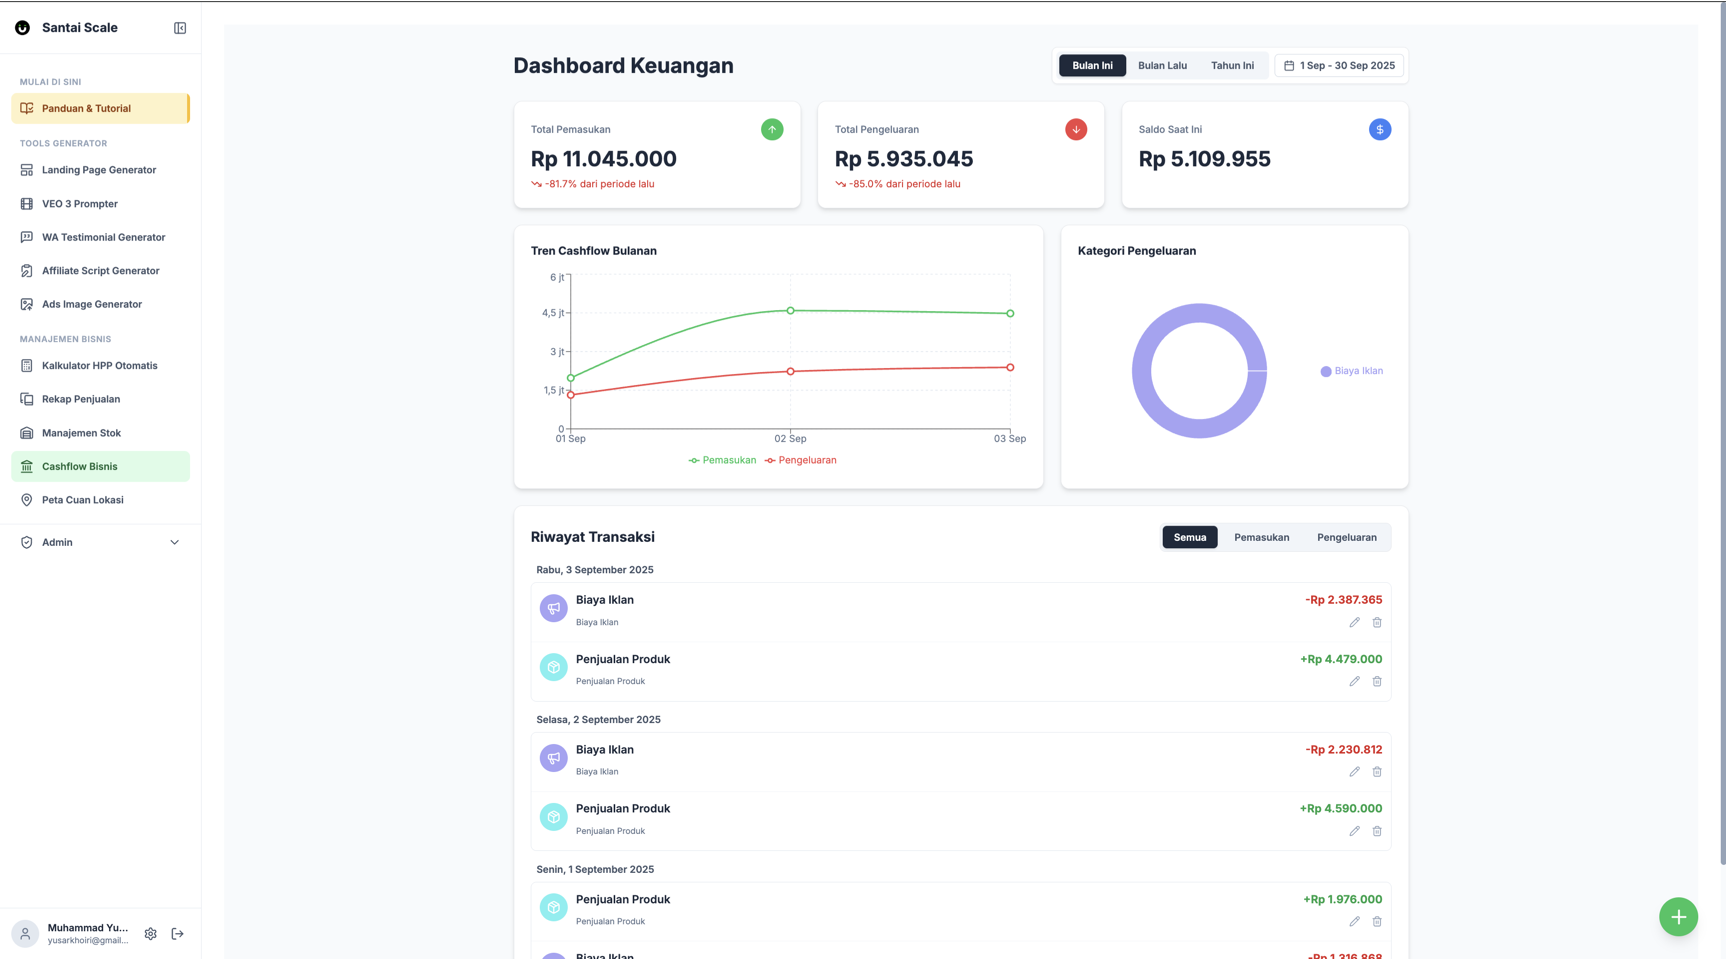The width and height of the screenshot is (1727, 959).
Task: Click the green floating add transaction button
Action: 1678,917
